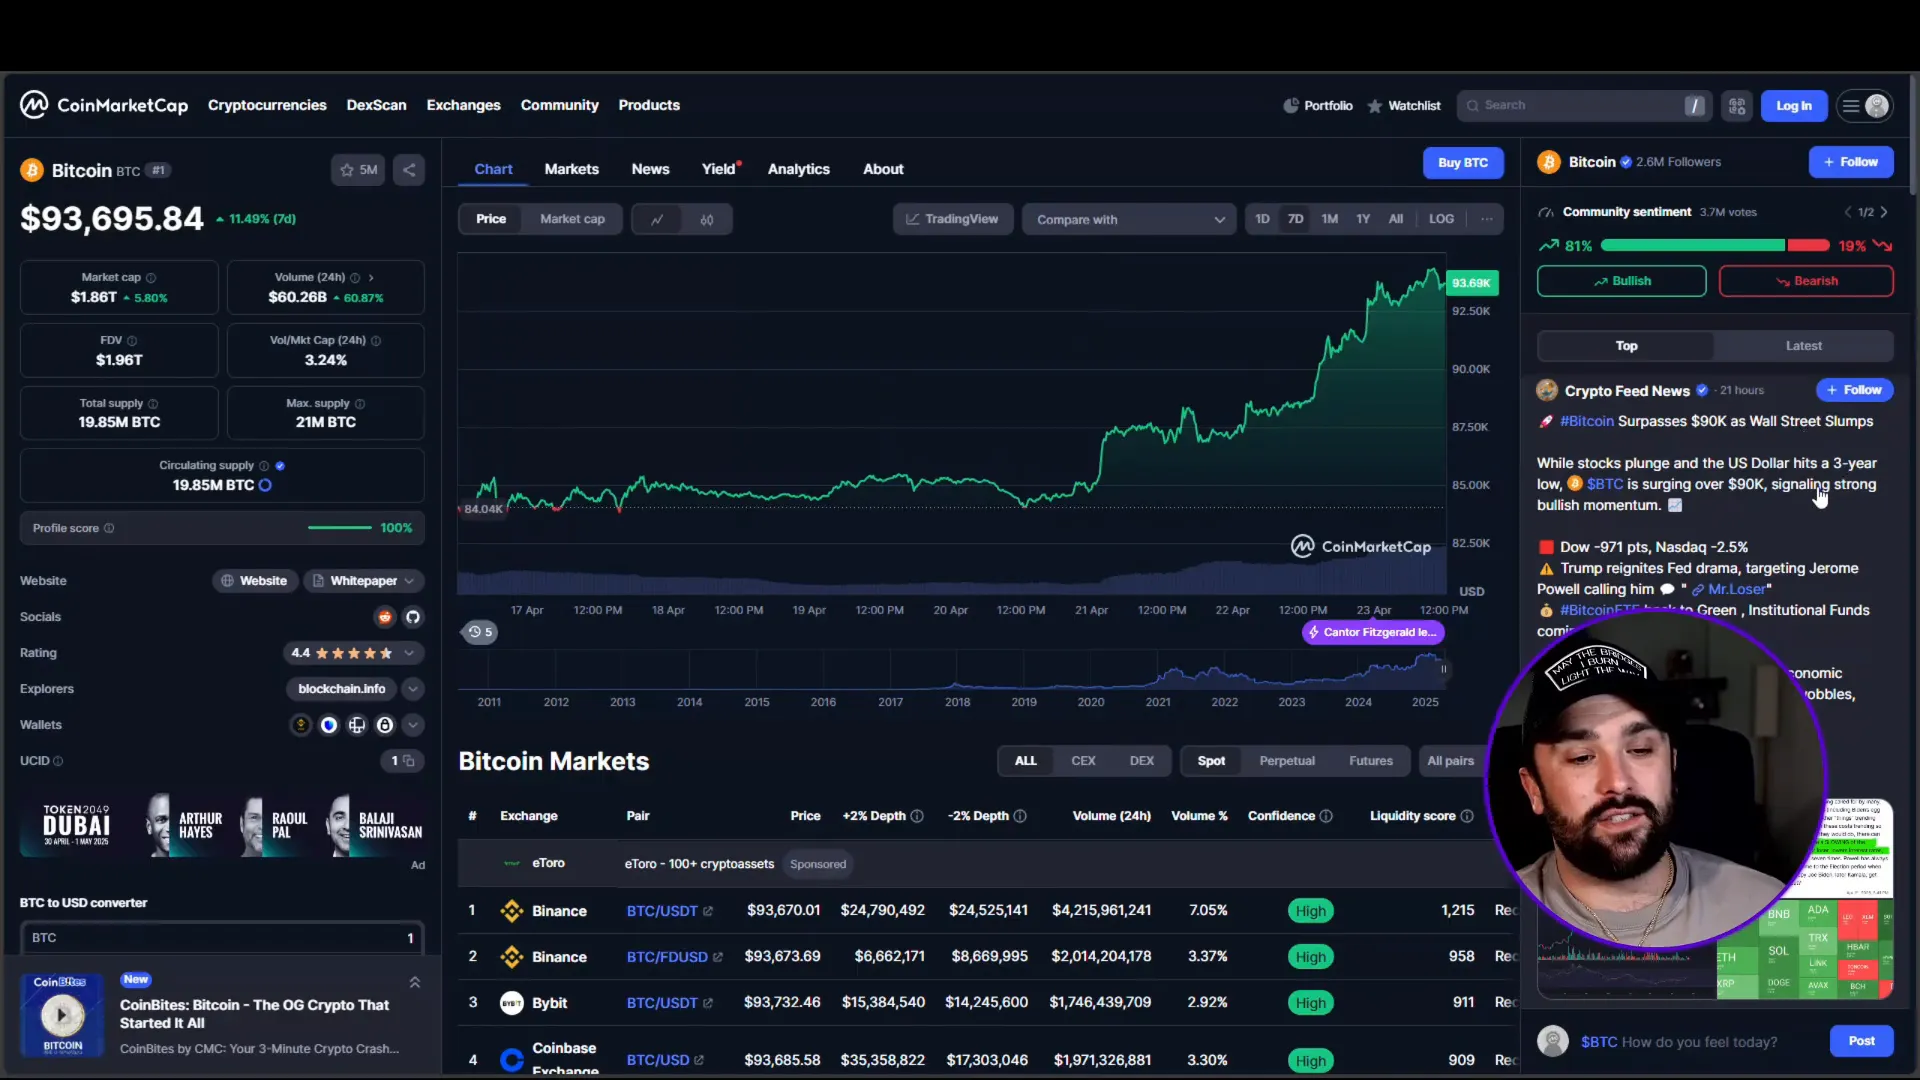Click the Log In button
This screenshot has width=1920, height=1080.
pyautogui.click(x=1793, y=106)
